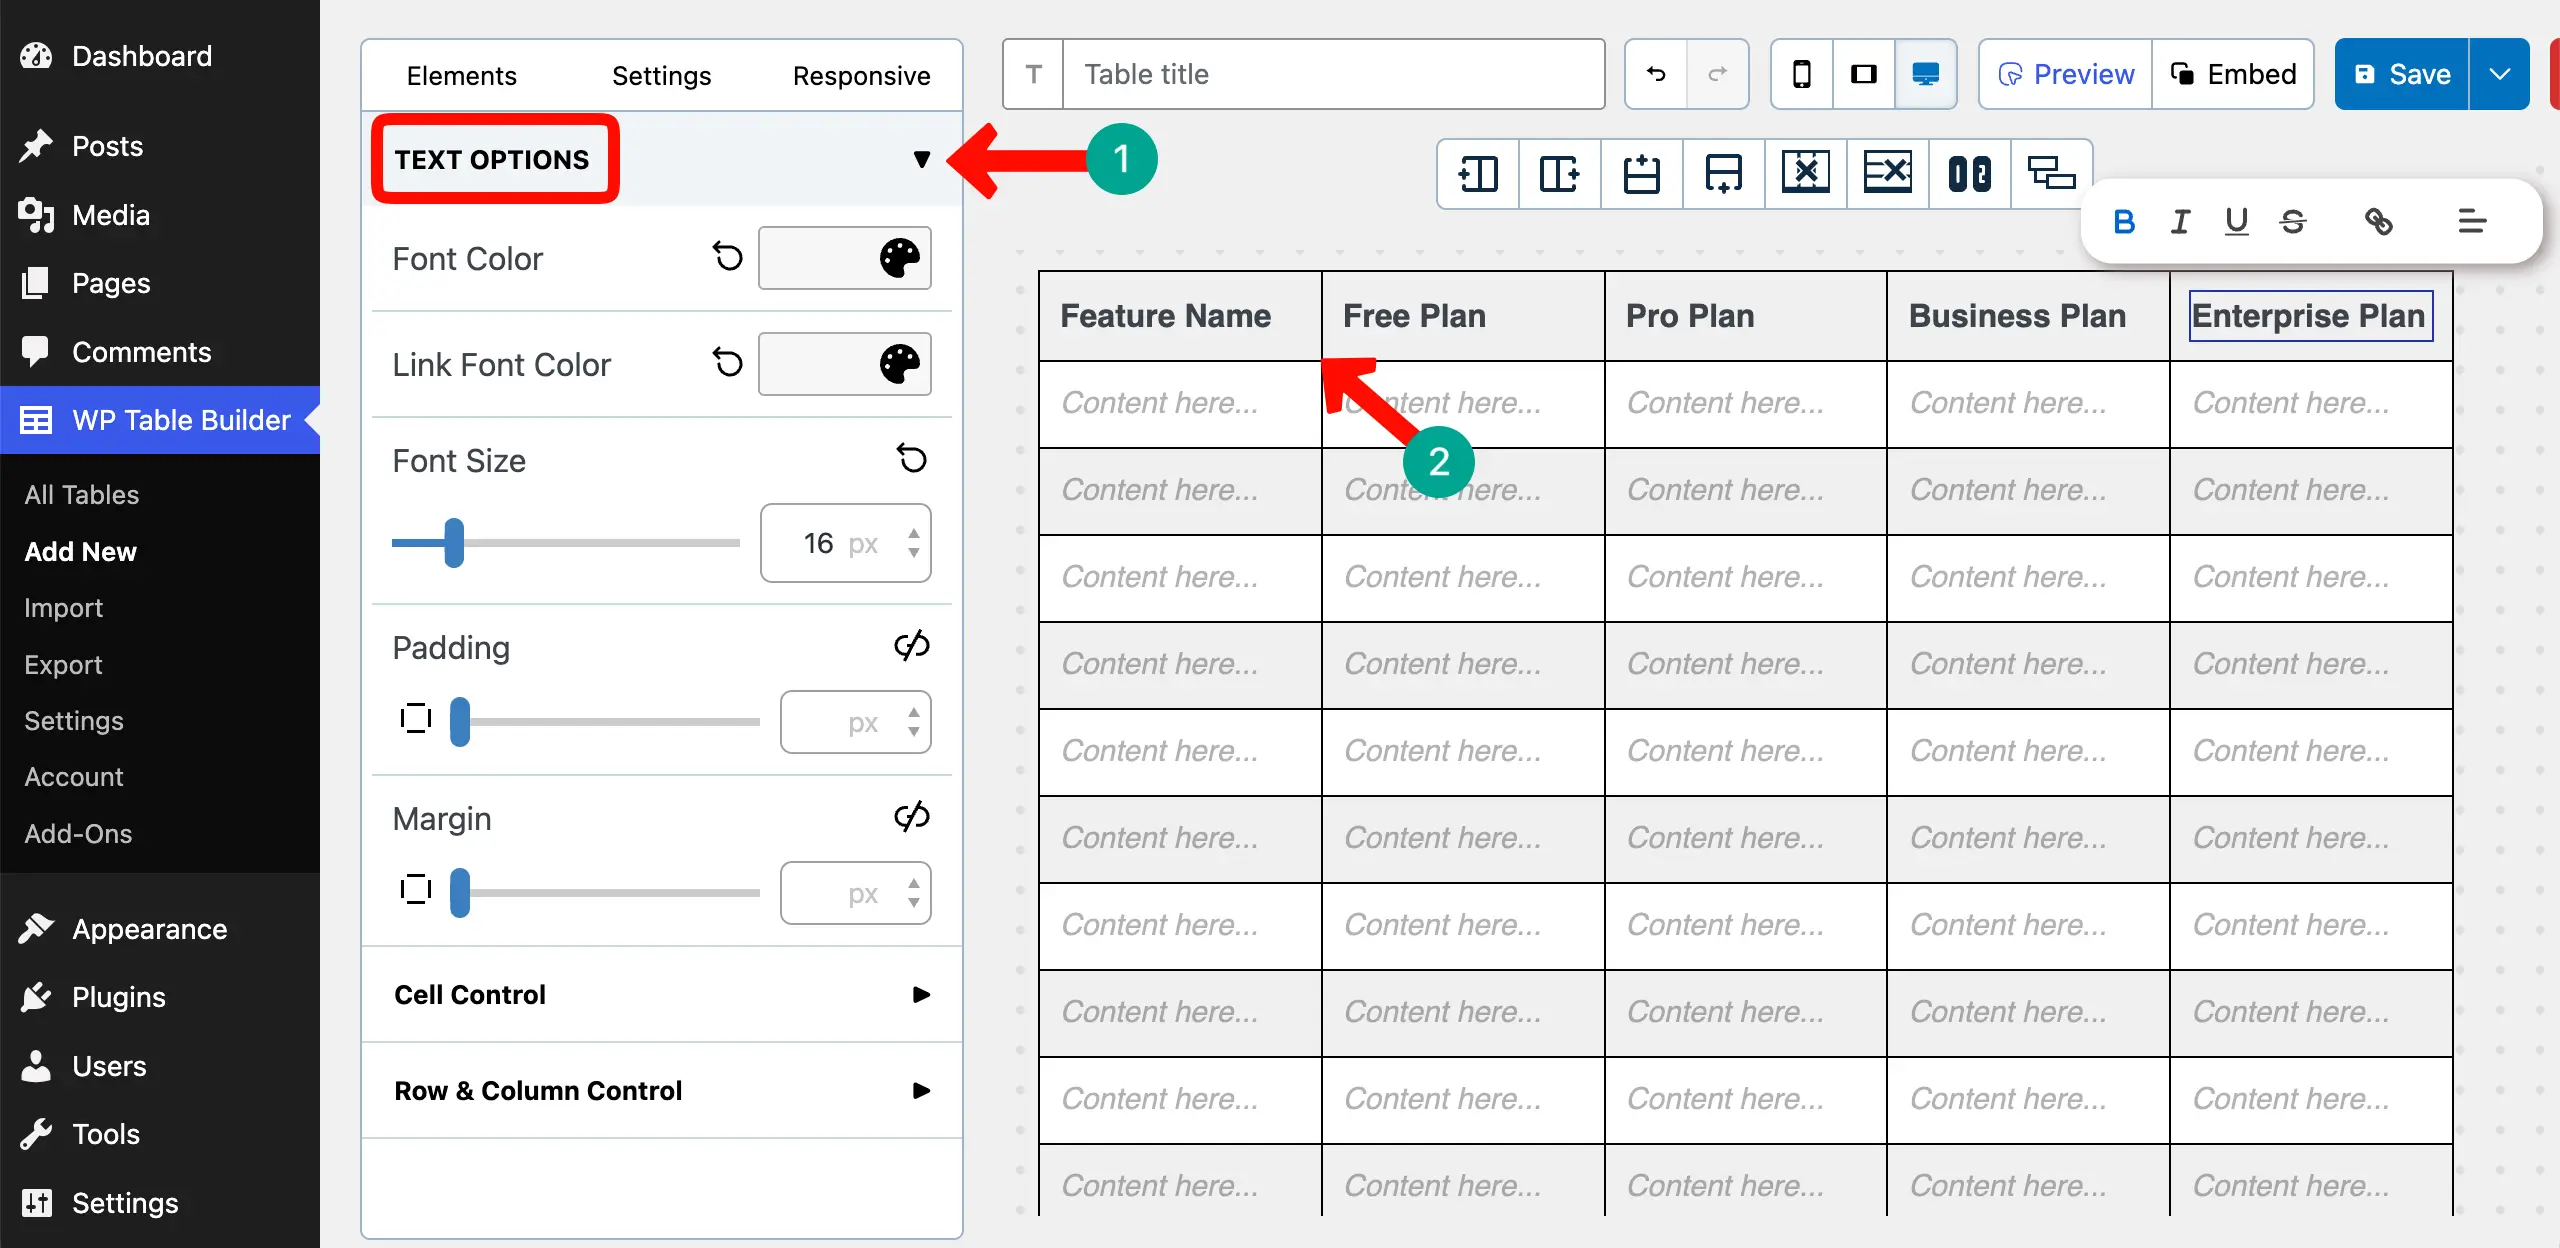Insert a link into the cell
Image resolution: width=2560 pixels, height=1248 pixels.
point(2381,221)
